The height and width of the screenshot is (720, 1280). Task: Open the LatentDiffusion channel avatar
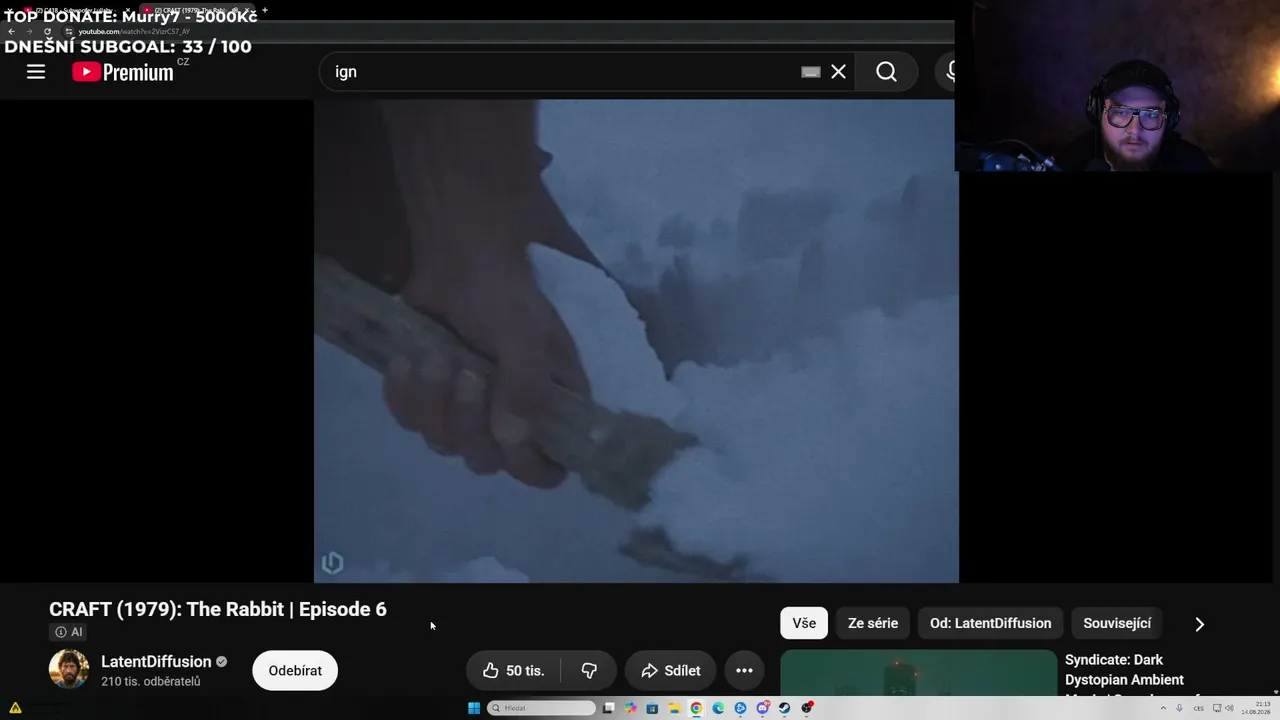tap(69, 669)
